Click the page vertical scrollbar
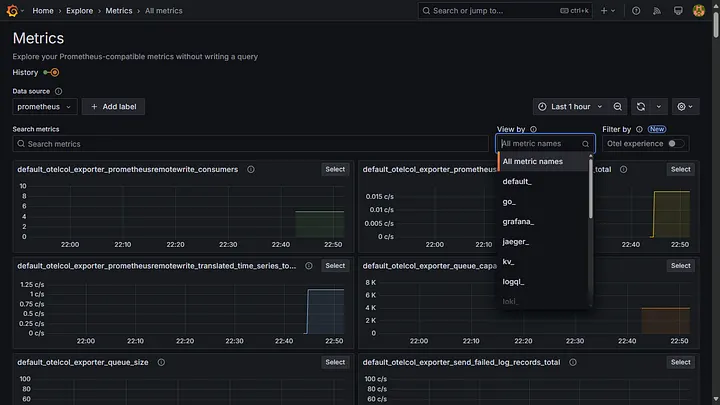720x405 pixels. tap(716, 24)
